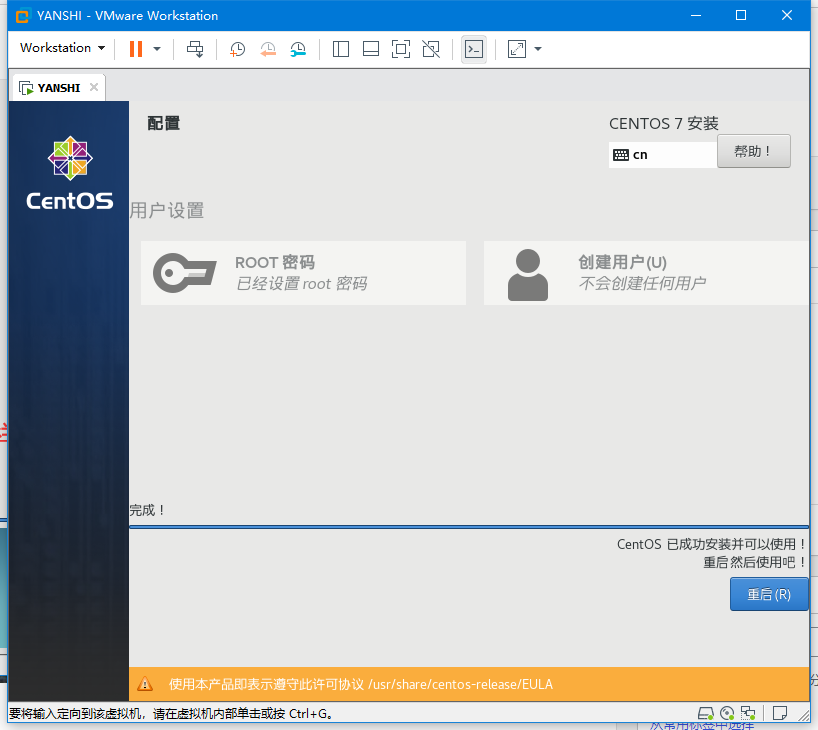Enter full screen mode
Screen dimensions: 818x730
[401, 49]
